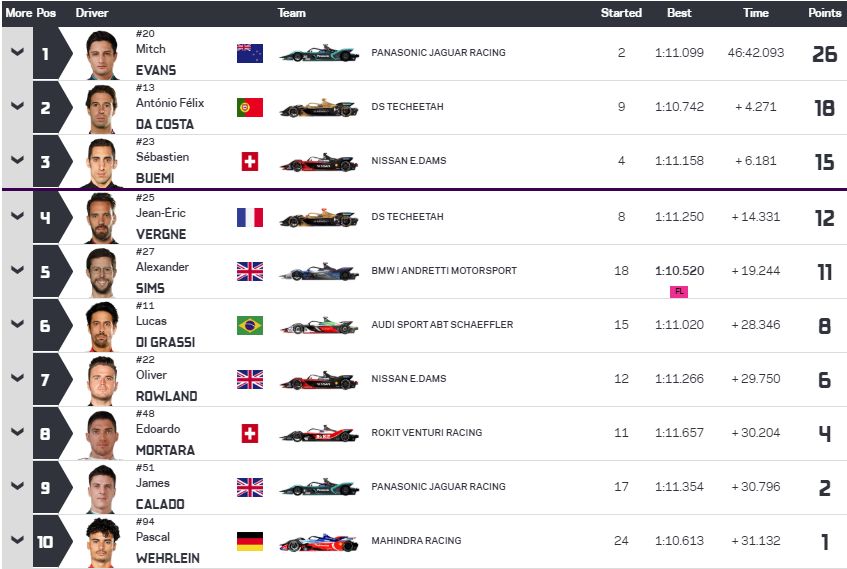Click António Félix da Costa's portrait

tap(102, 109)
